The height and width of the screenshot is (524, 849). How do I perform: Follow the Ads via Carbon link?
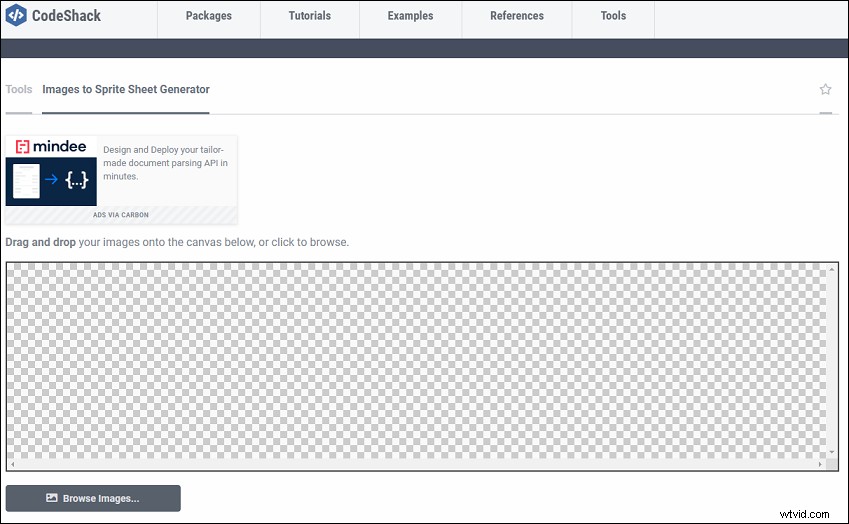click(x=121, y=215)
